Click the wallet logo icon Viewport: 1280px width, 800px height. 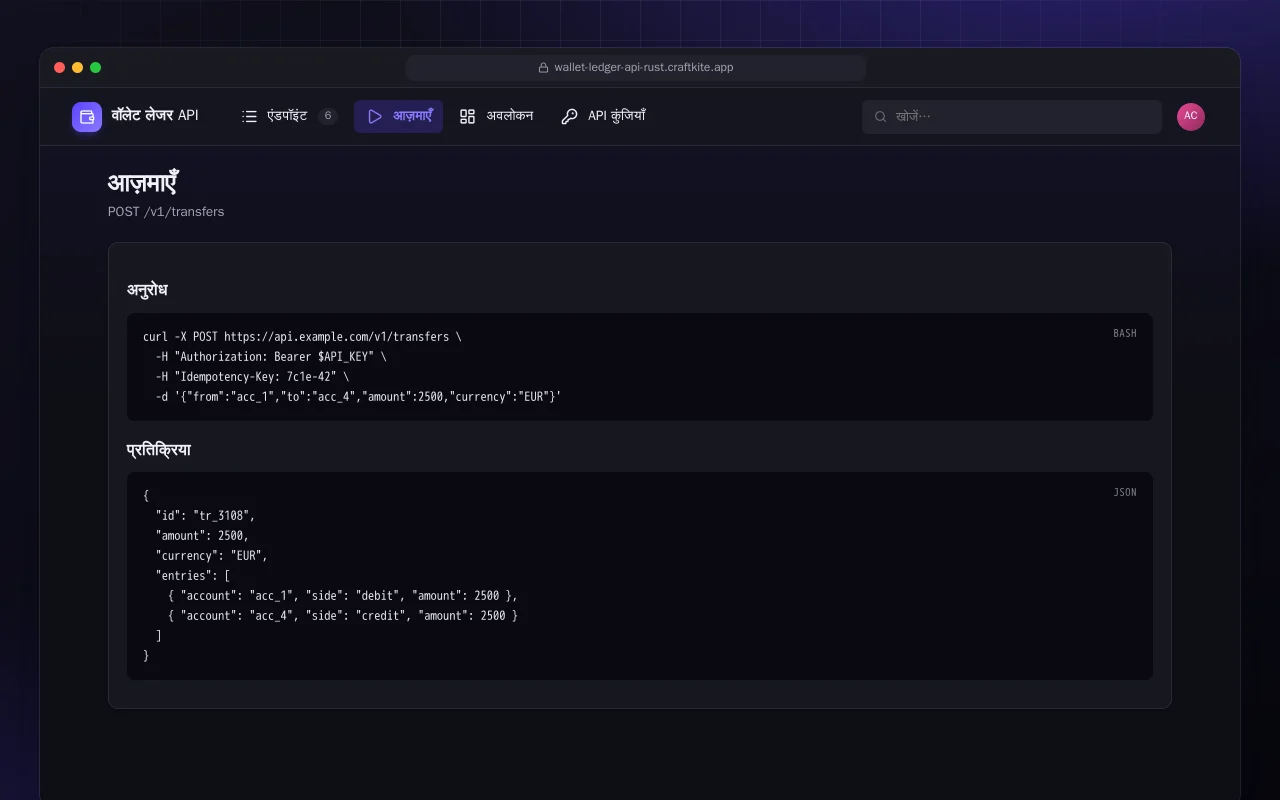[x=87, y=117]
